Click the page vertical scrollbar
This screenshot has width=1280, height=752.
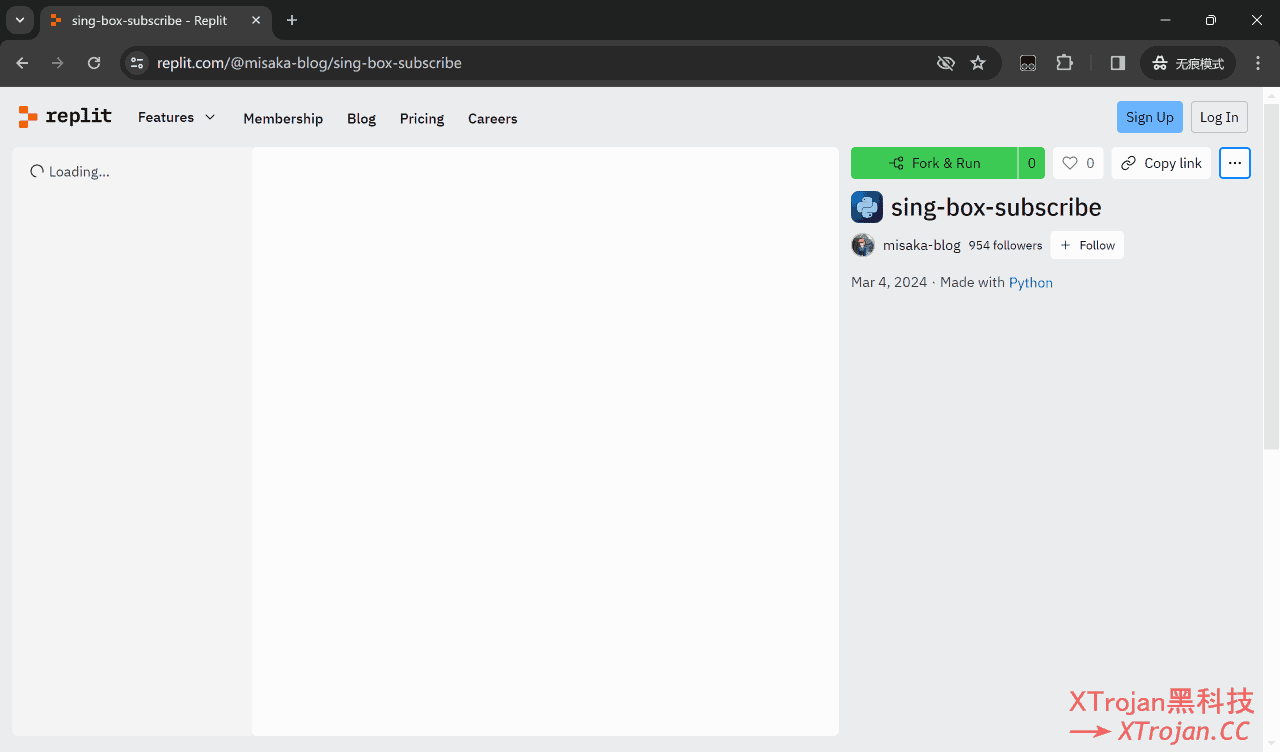tap(1271, 276)
